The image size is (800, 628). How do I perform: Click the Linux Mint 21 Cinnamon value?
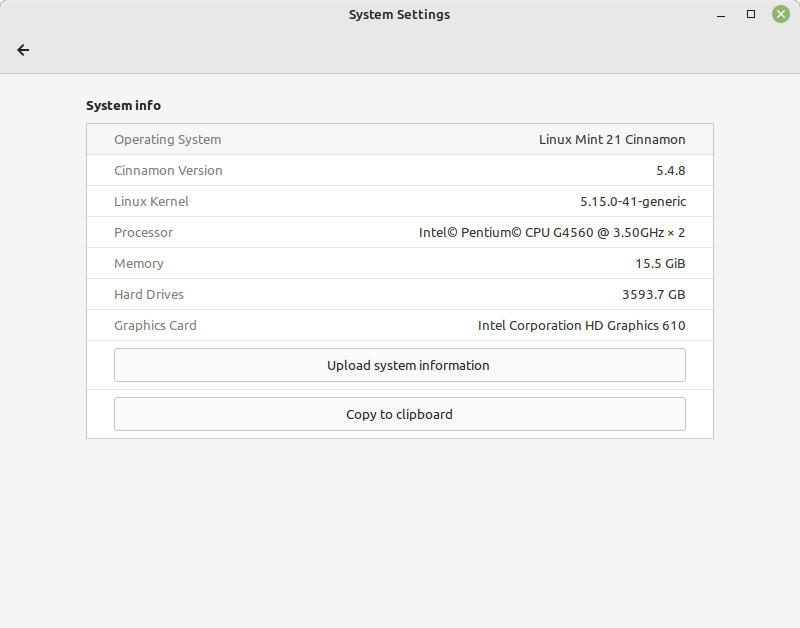[612, 139]
